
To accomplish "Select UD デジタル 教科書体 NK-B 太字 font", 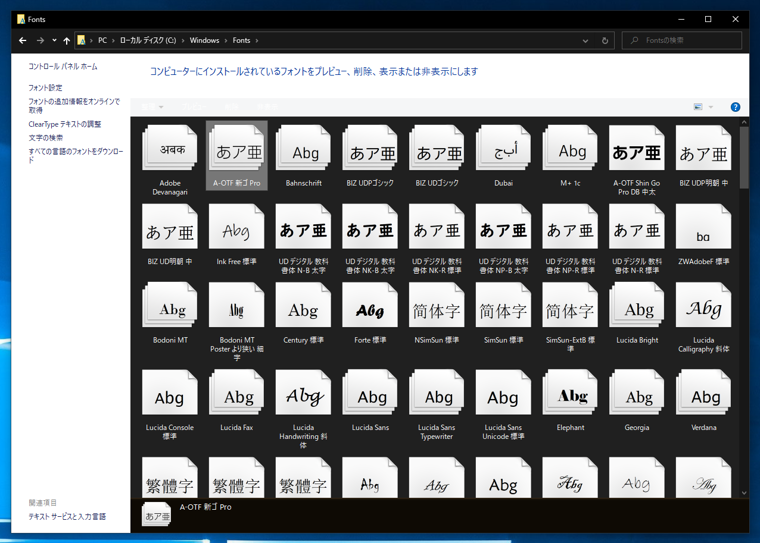I will pos(370,226).
